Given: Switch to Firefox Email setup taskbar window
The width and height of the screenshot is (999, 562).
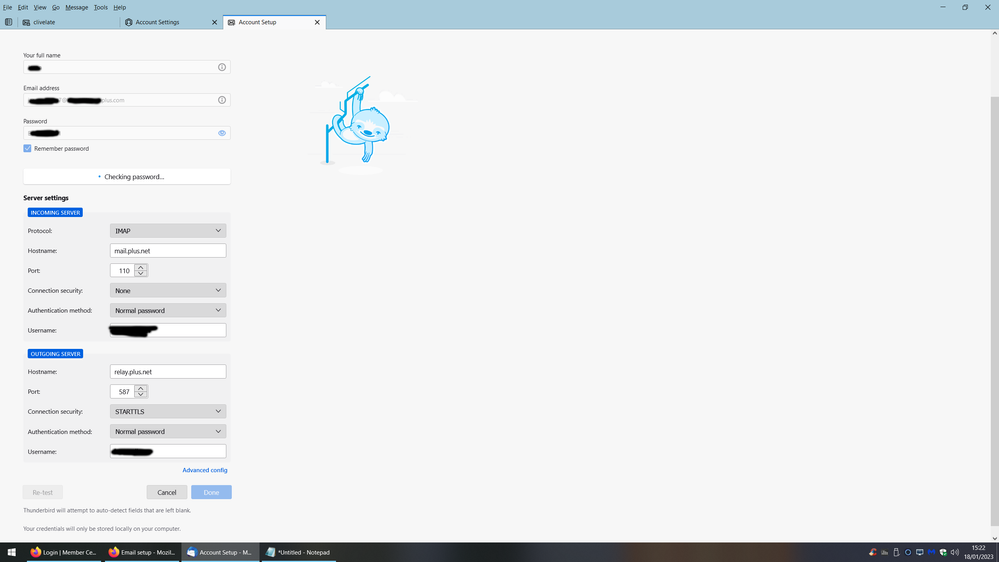Looking at the screenshot, I should (141, 552).
